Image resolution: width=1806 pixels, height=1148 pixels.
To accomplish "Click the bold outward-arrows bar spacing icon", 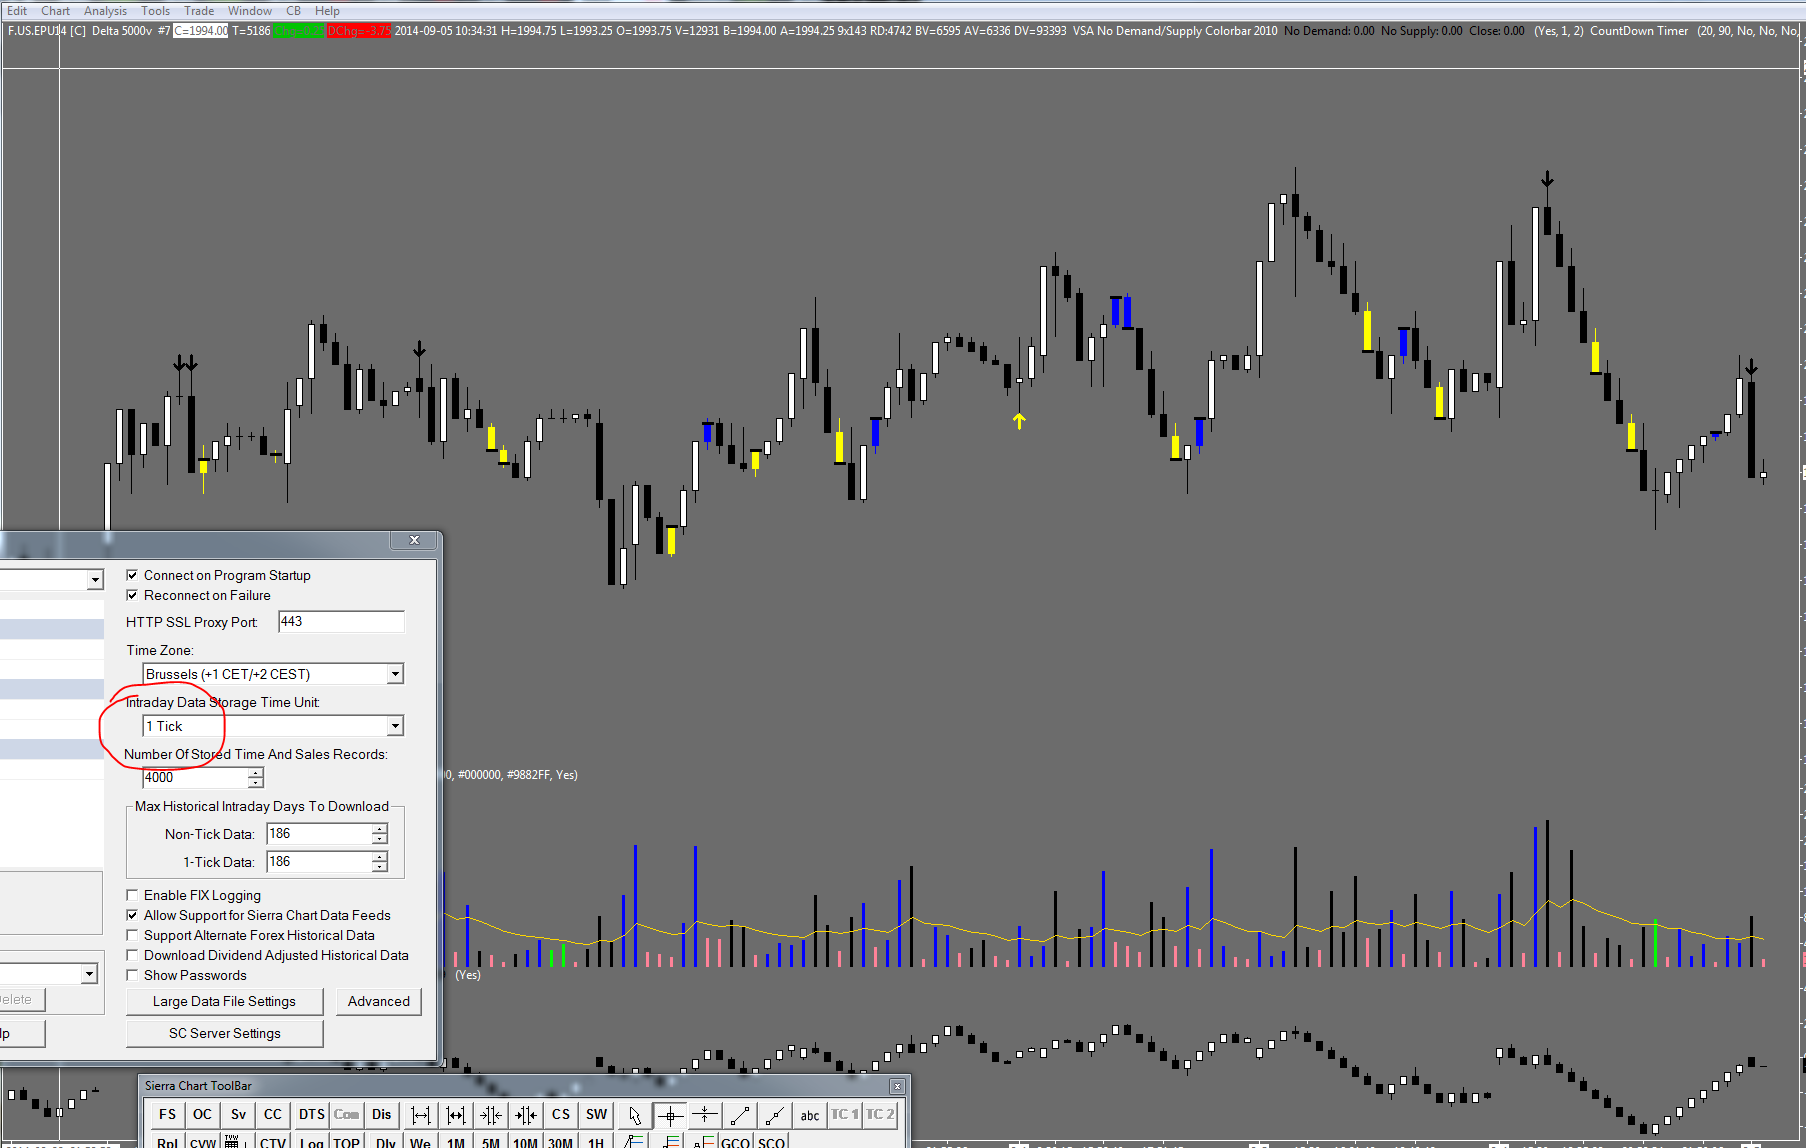I will click(456, 1114).
